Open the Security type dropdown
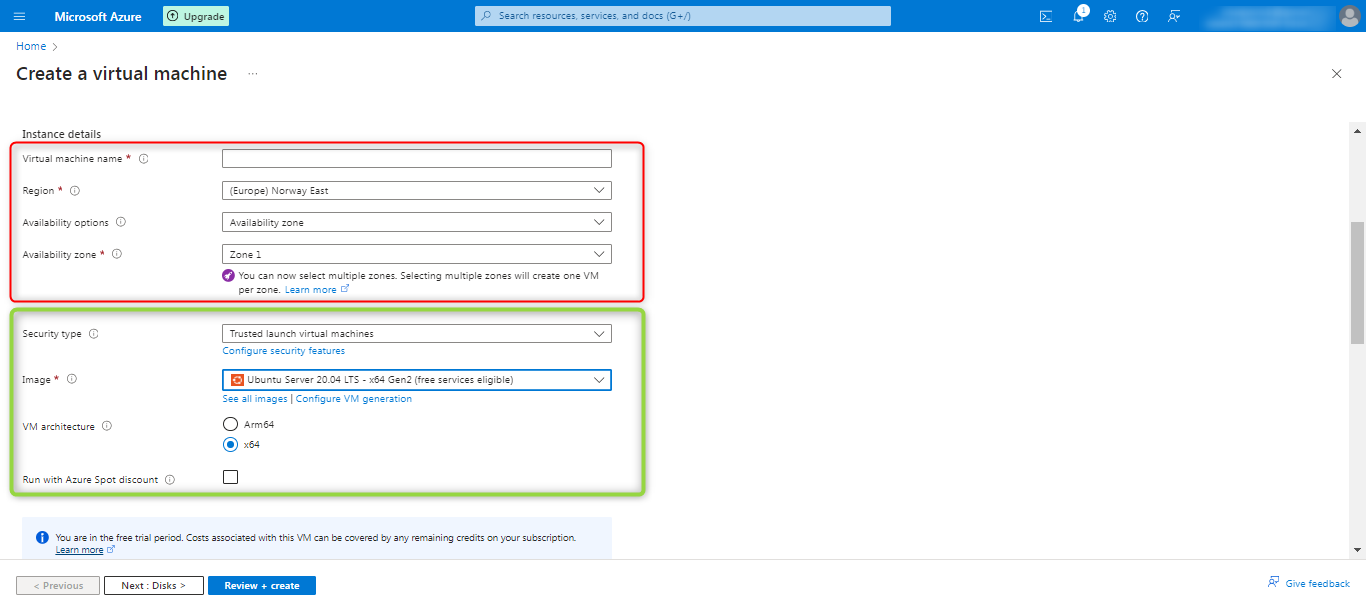 click(416, 333)
